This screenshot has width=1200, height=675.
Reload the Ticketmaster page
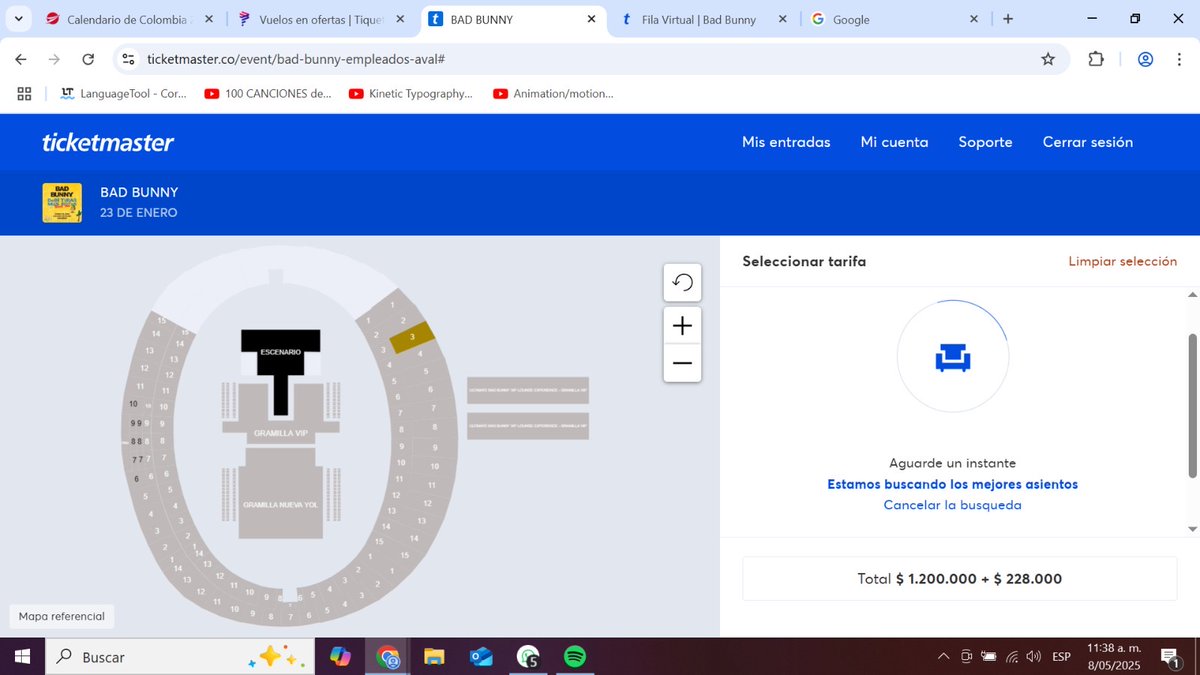click(88, 59)
